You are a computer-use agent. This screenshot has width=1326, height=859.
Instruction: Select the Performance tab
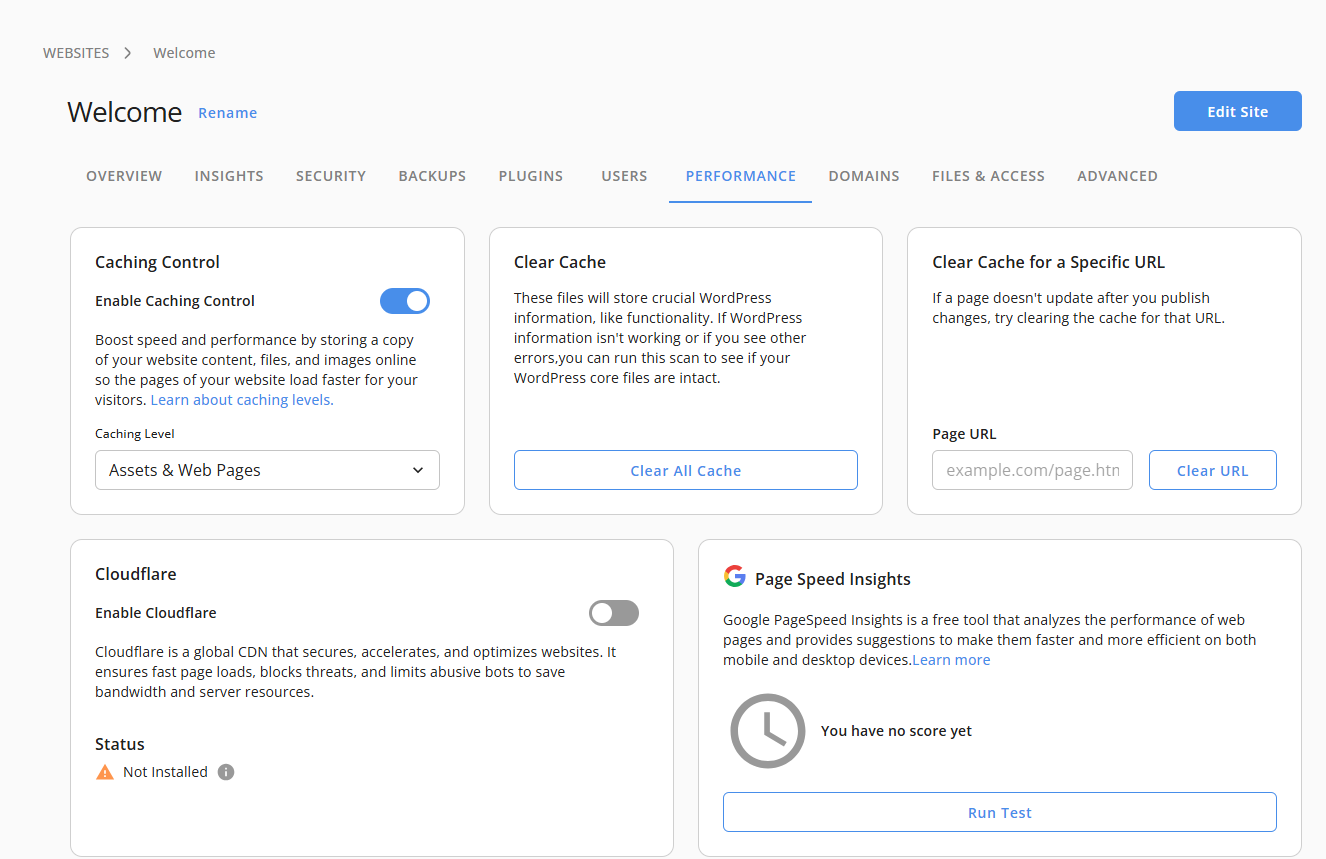pyautogui.click(x=741, y=176)
